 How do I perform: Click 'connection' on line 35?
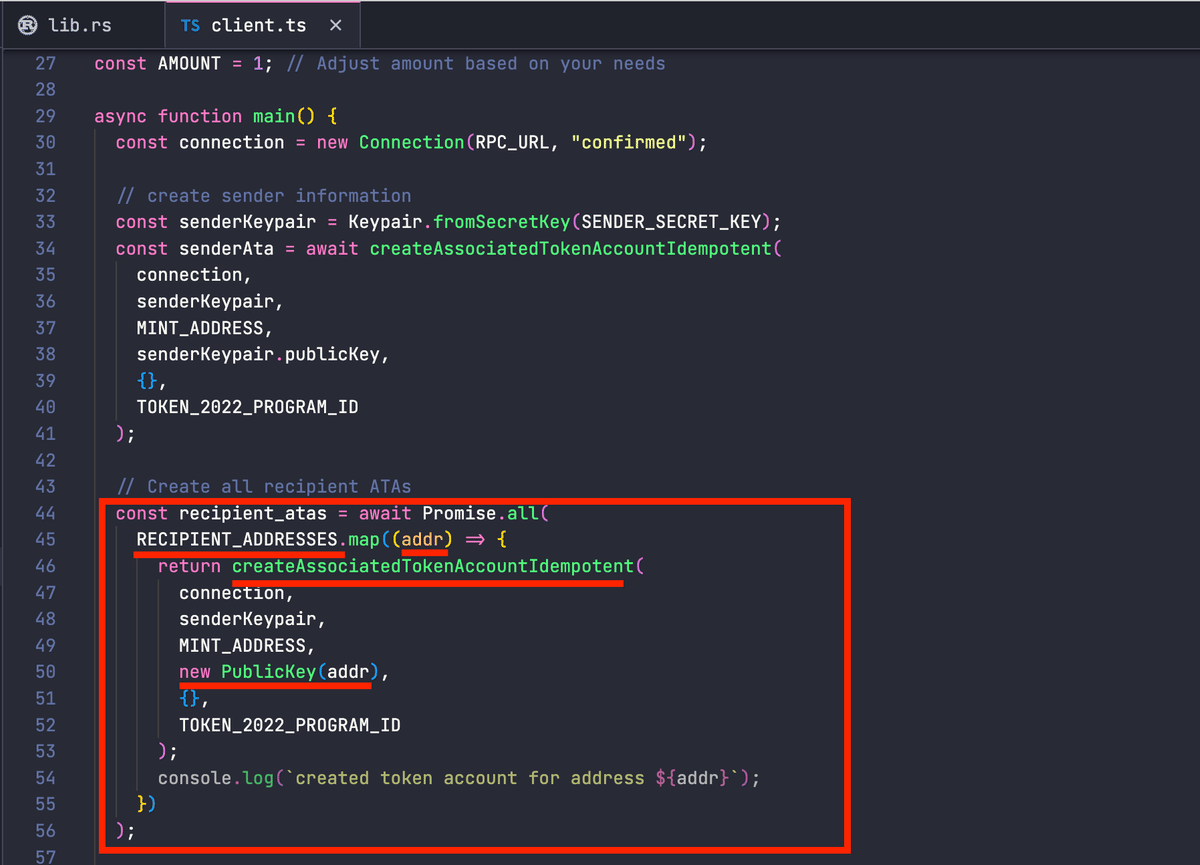[x=189, y=275]
